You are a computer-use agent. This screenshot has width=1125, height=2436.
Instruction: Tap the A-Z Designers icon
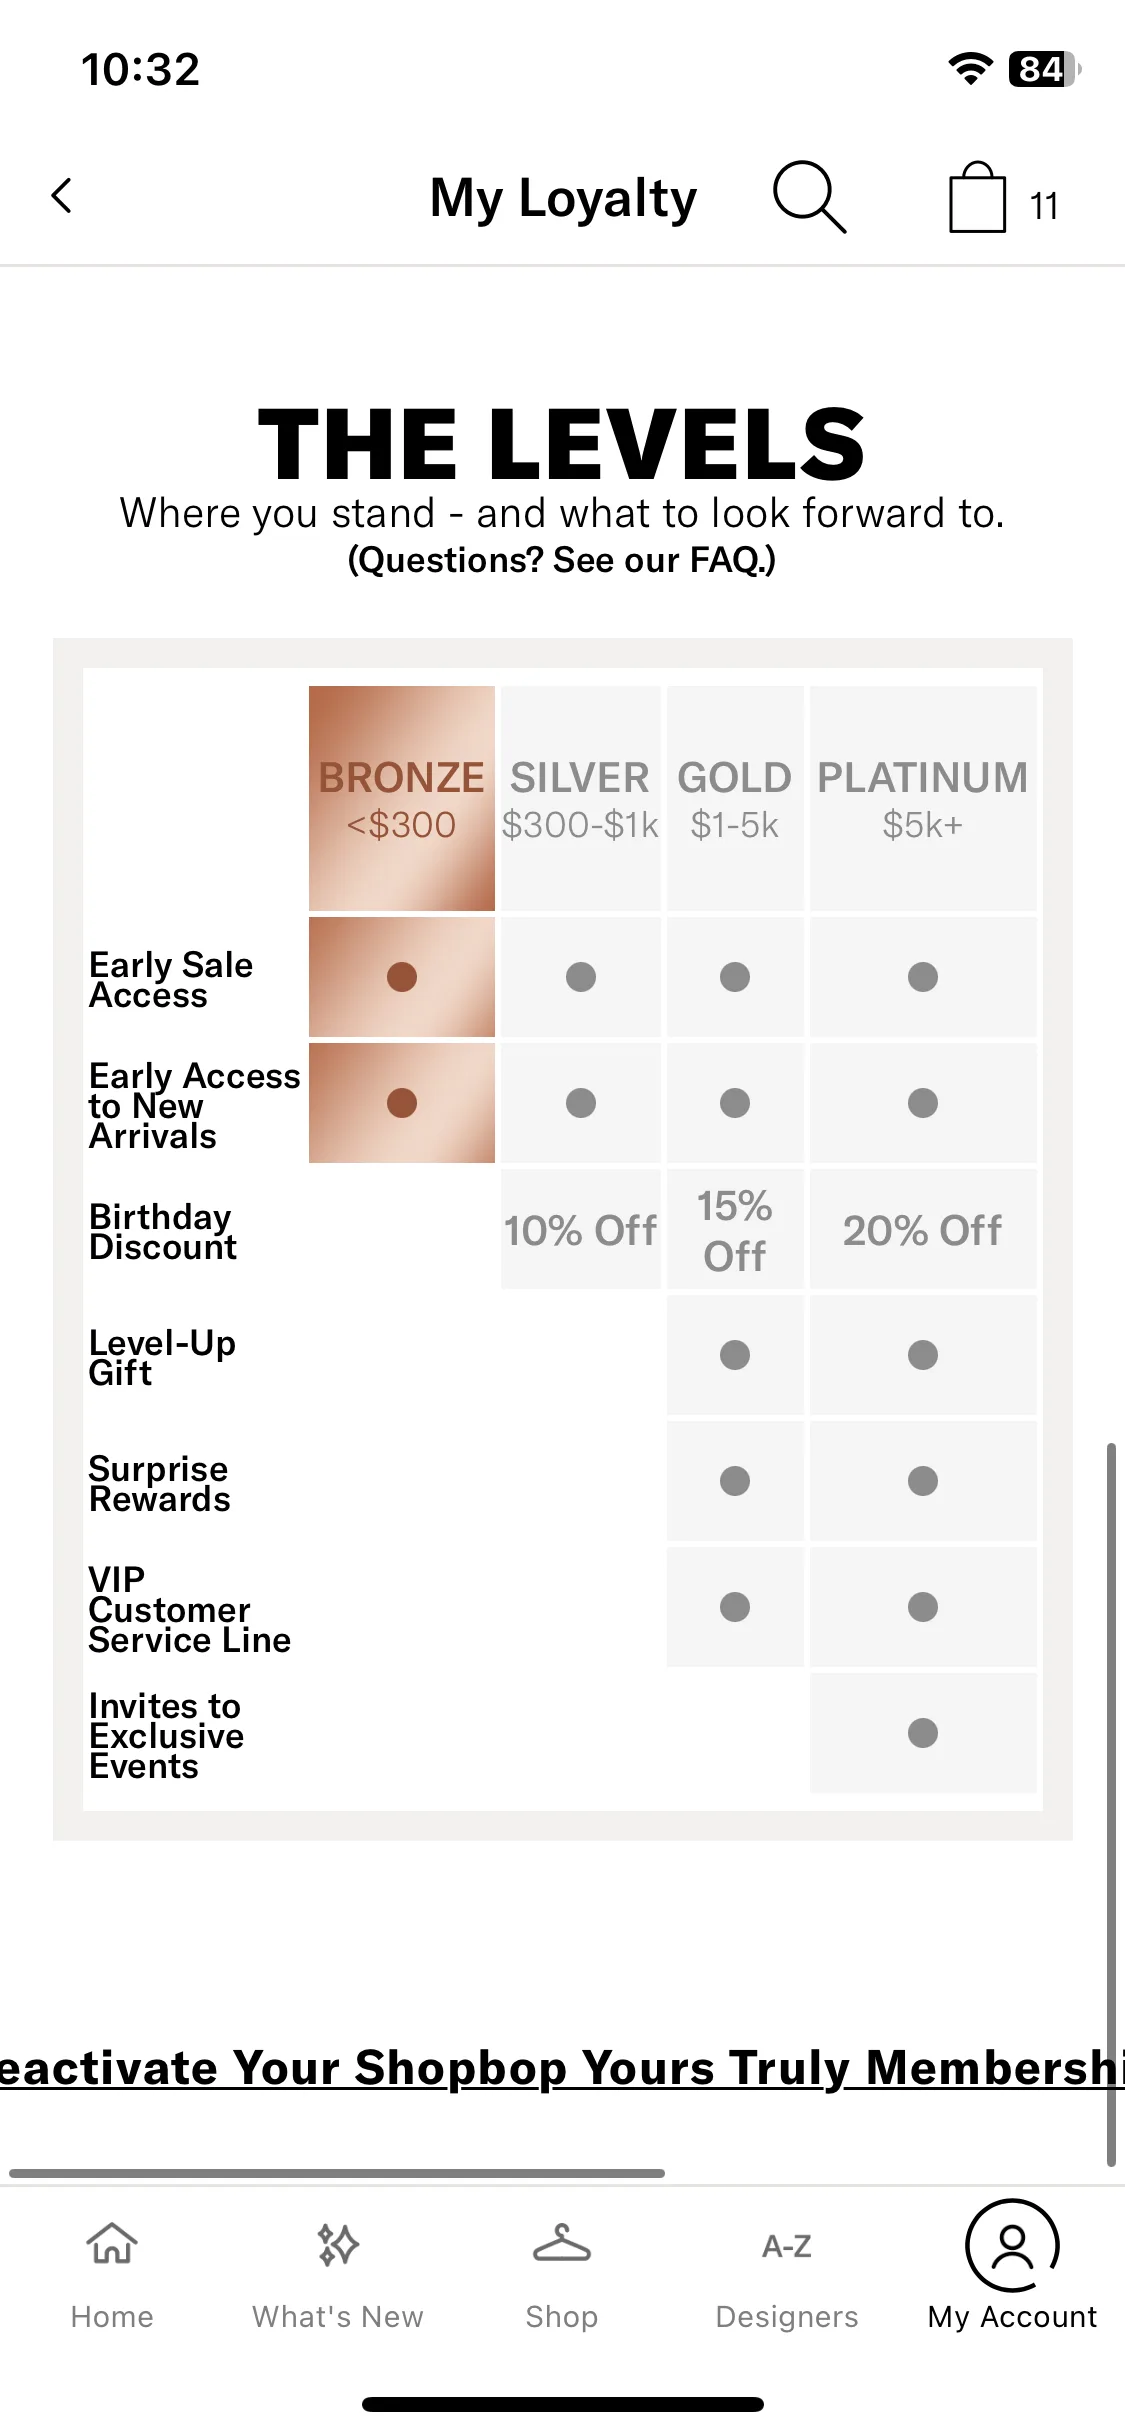(787, 2246)
